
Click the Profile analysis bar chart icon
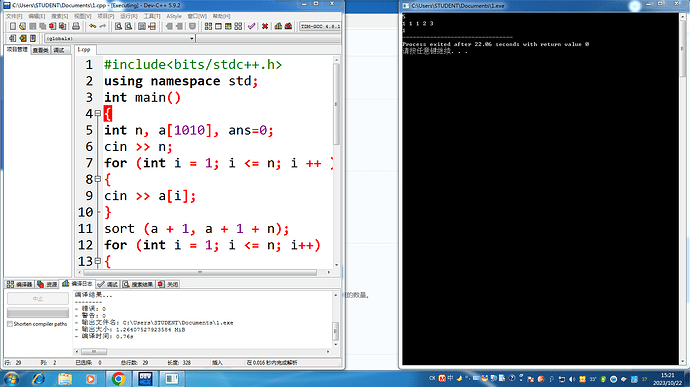[278, 26]
